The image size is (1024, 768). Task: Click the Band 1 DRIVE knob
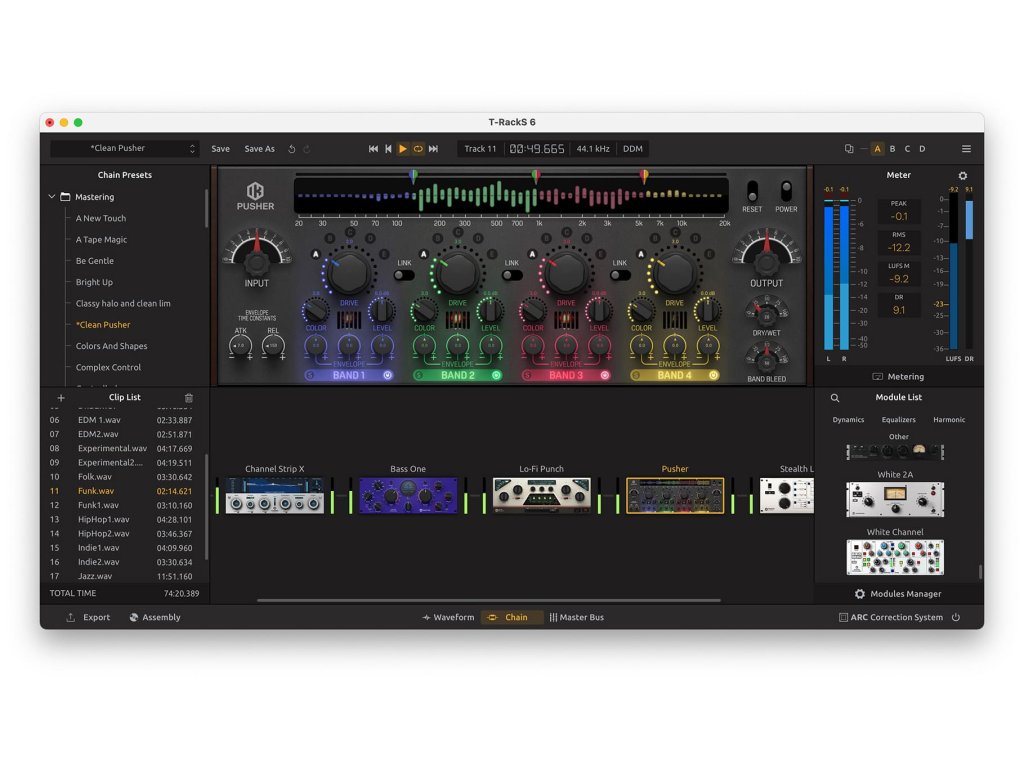pos(349,272)
